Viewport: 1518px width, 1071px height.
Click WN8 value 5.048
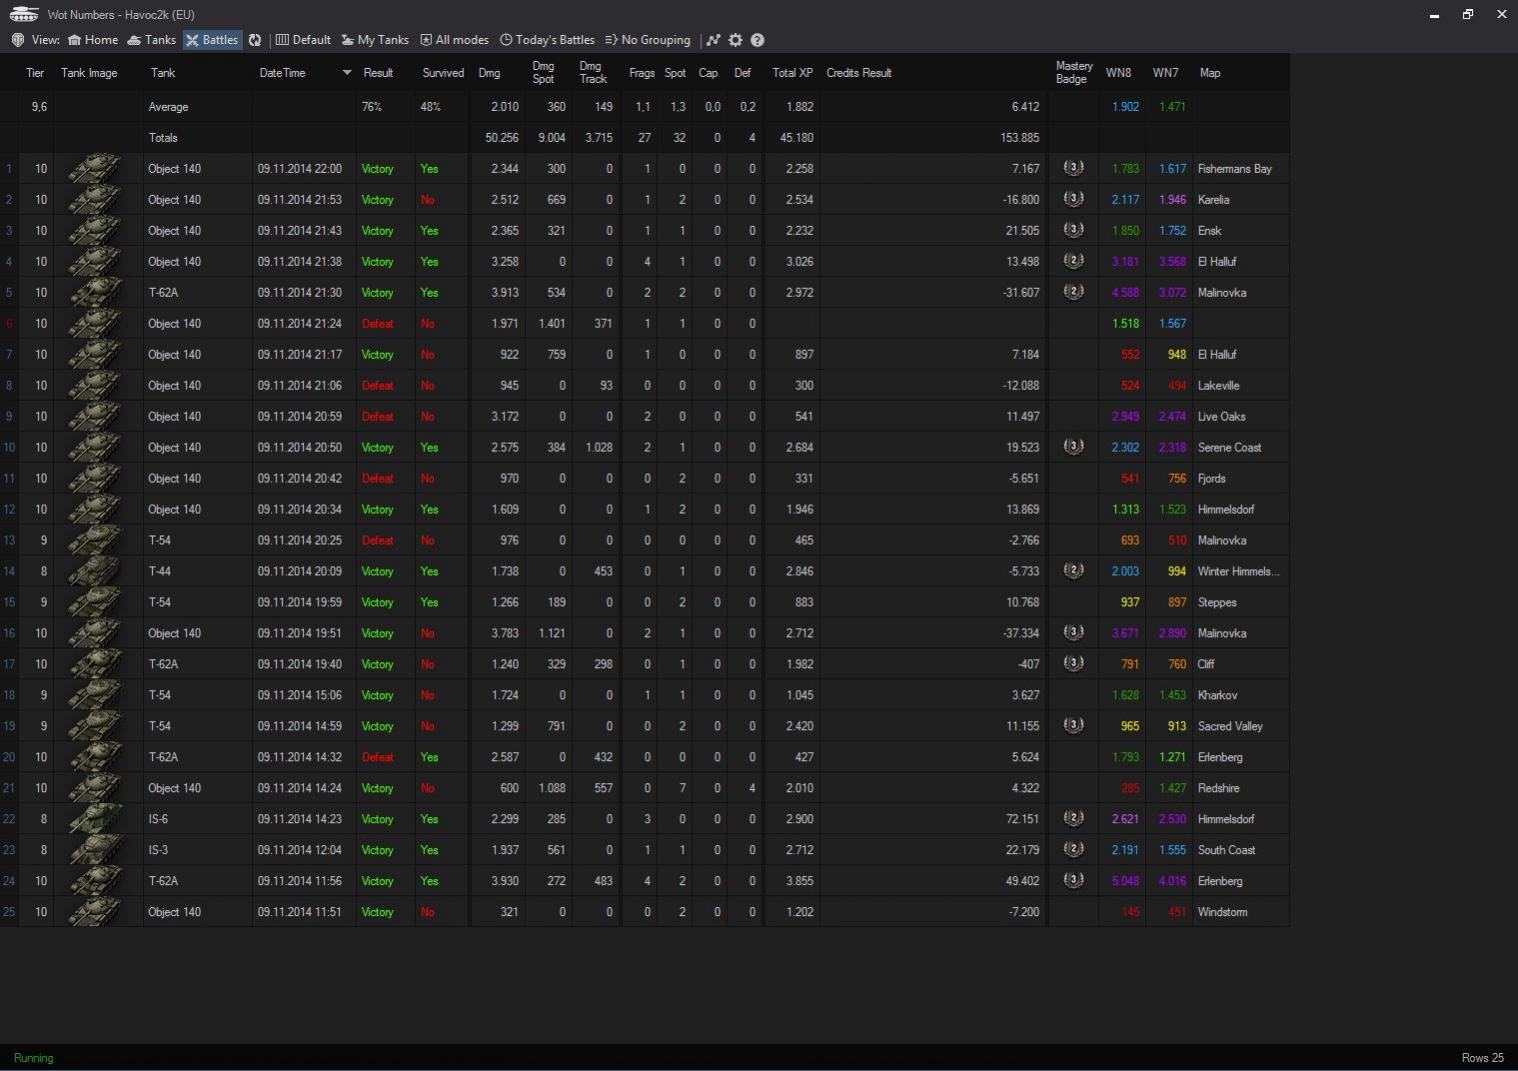point(1125,881)
